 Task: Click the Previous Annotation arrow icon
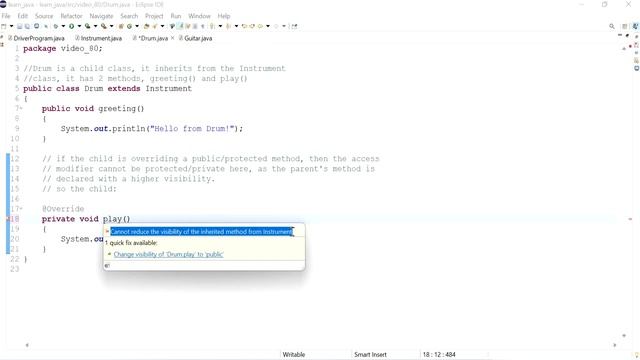click(x=228, y=26)
